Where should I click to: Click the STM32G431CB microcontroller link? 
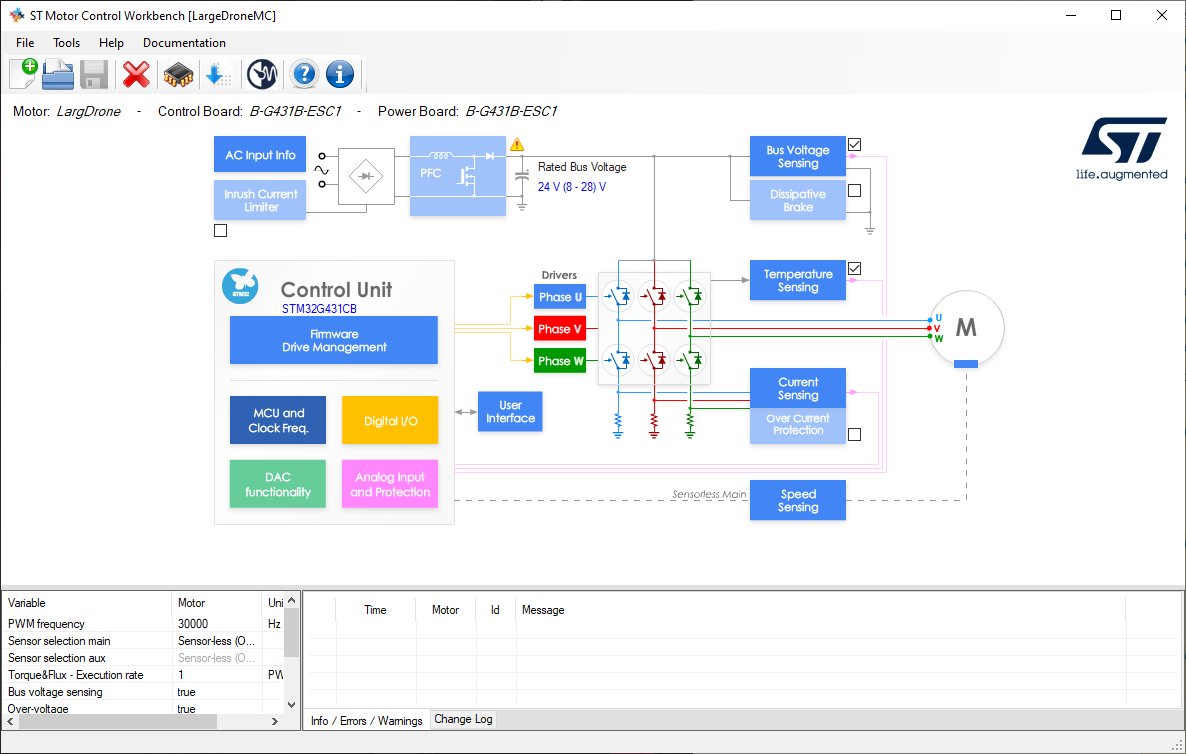tap(319, 309)
